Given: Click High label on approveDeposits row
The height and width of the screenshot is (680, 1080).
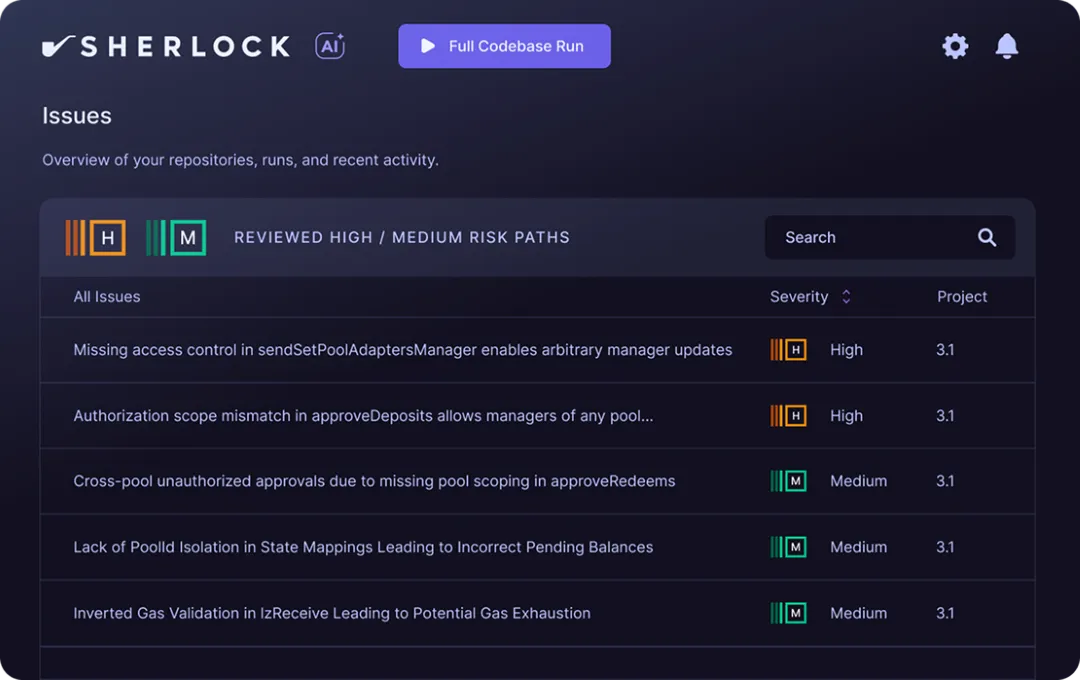Looking at the screenshot, I should (x=847, y=416).
